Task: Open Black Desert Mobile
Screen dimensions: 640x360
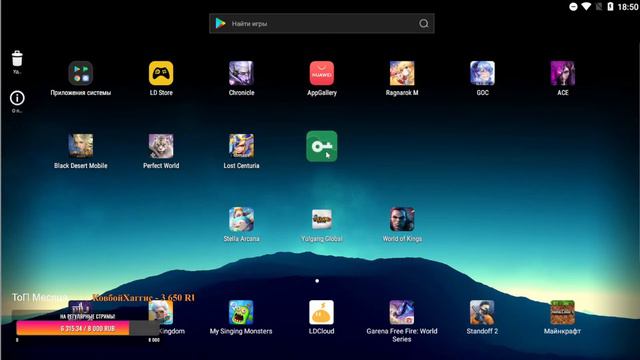Action: (80, 146)
